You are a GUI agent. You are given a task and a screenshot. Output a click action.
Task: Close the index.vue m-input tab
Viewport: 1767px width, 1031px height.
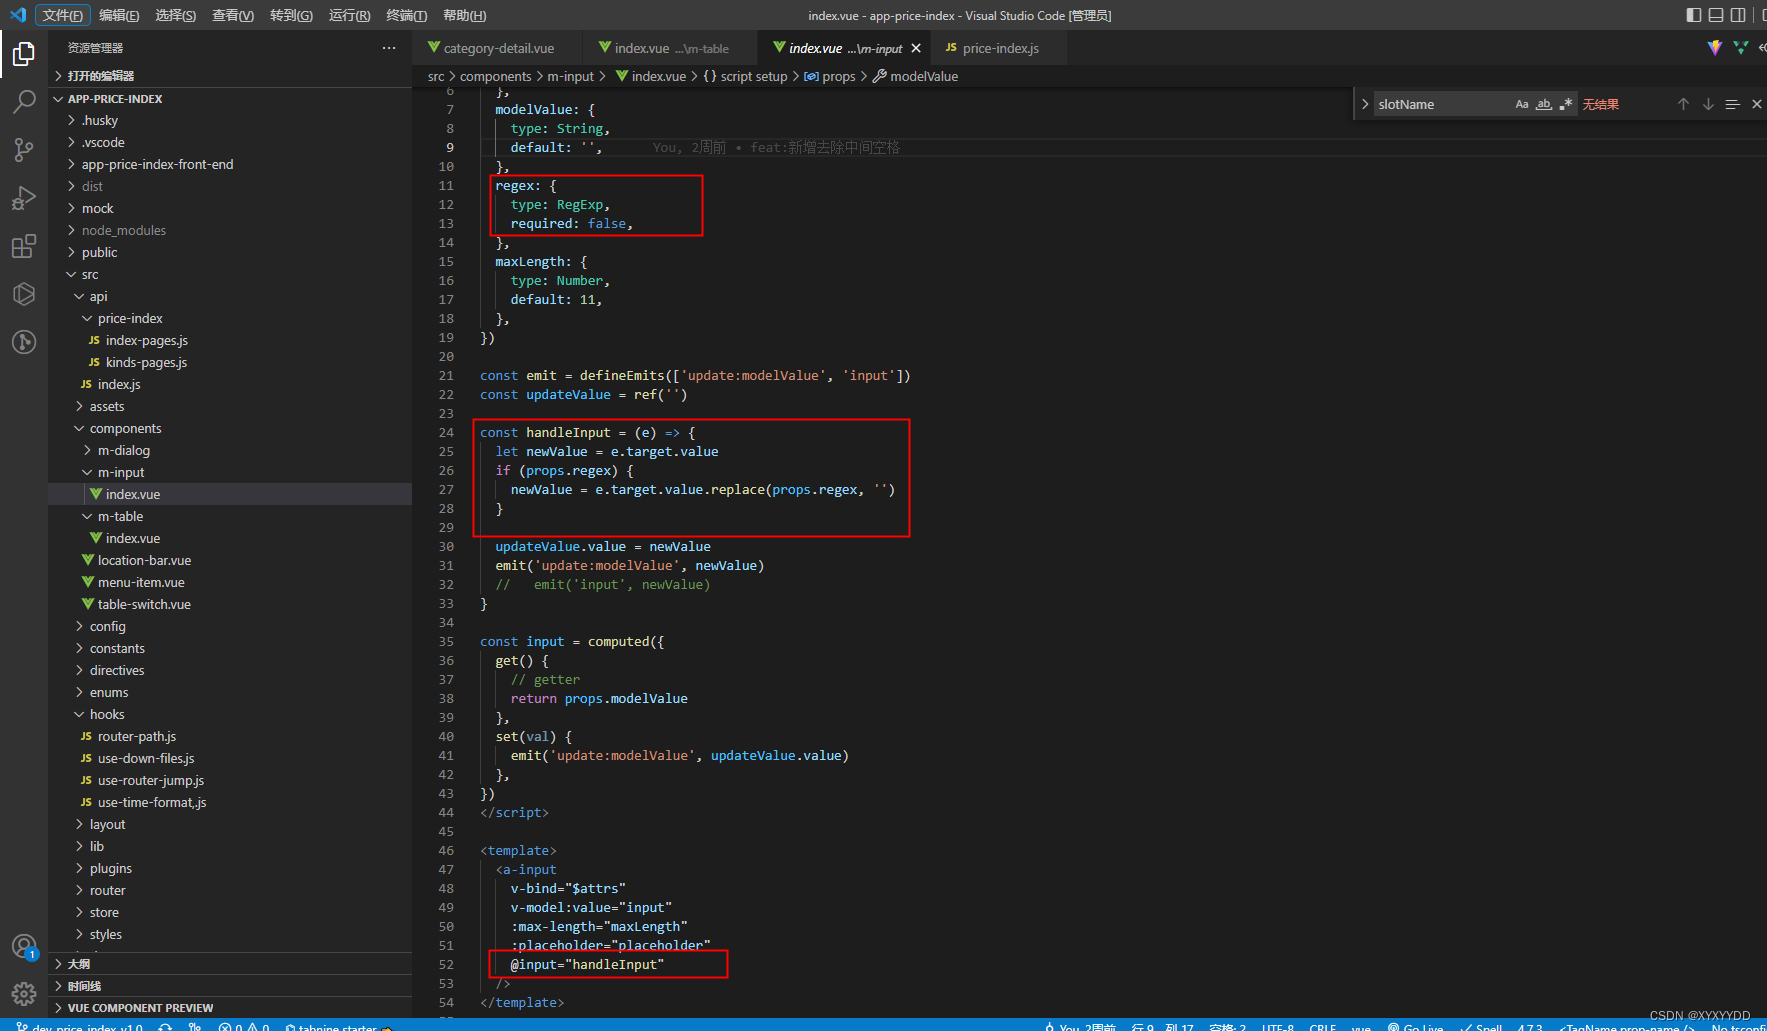point(916,48)
